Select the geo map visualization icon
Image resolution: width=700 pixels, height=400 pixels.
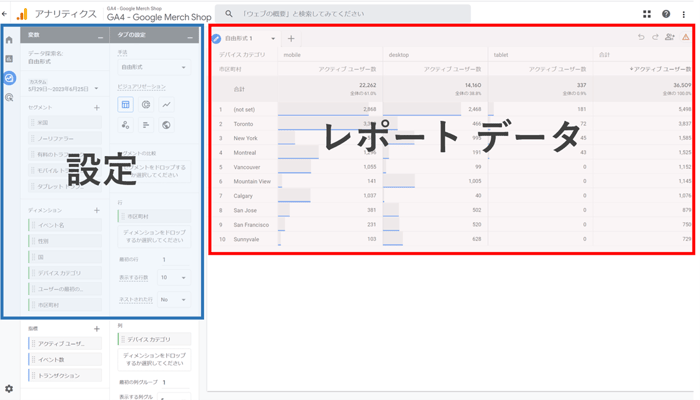click(x=166, y=125)
